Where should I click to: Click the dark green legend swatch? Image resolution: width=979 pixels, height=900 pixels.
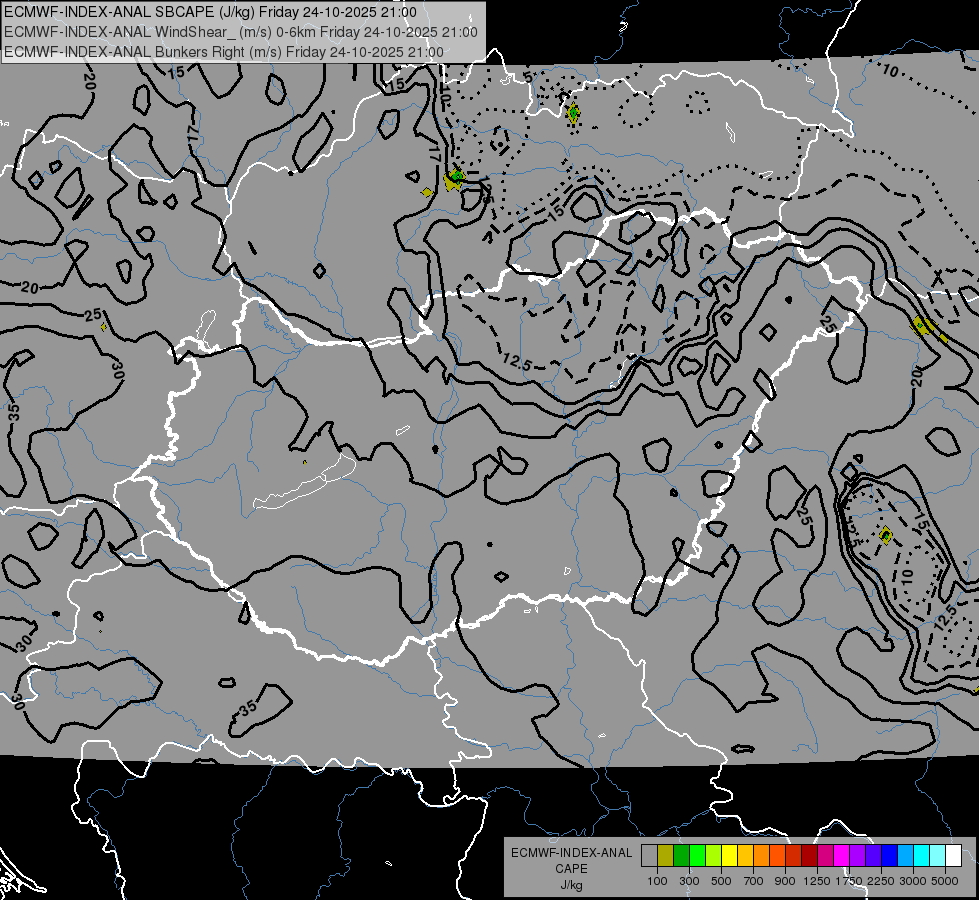pos(681,856)
